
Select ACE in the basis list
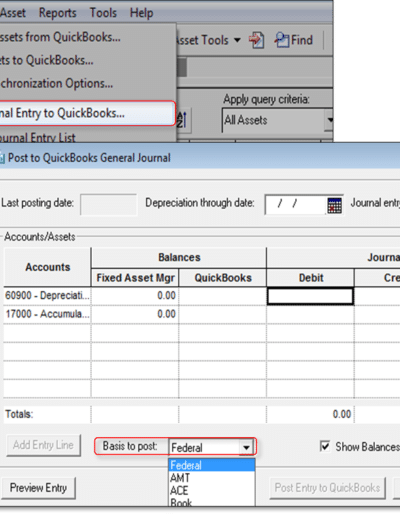(x=212, y=490)
